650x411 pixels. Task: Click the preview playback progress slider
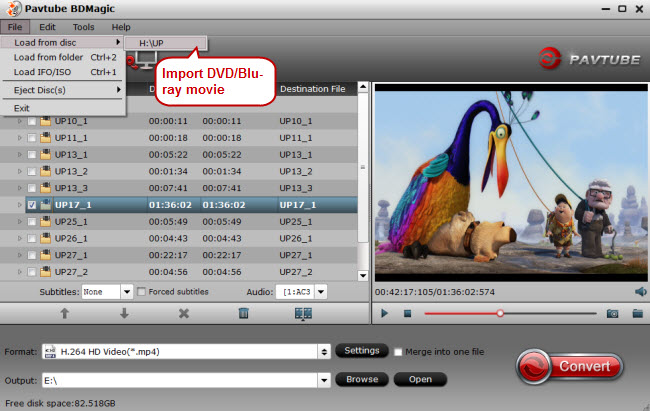510,314
